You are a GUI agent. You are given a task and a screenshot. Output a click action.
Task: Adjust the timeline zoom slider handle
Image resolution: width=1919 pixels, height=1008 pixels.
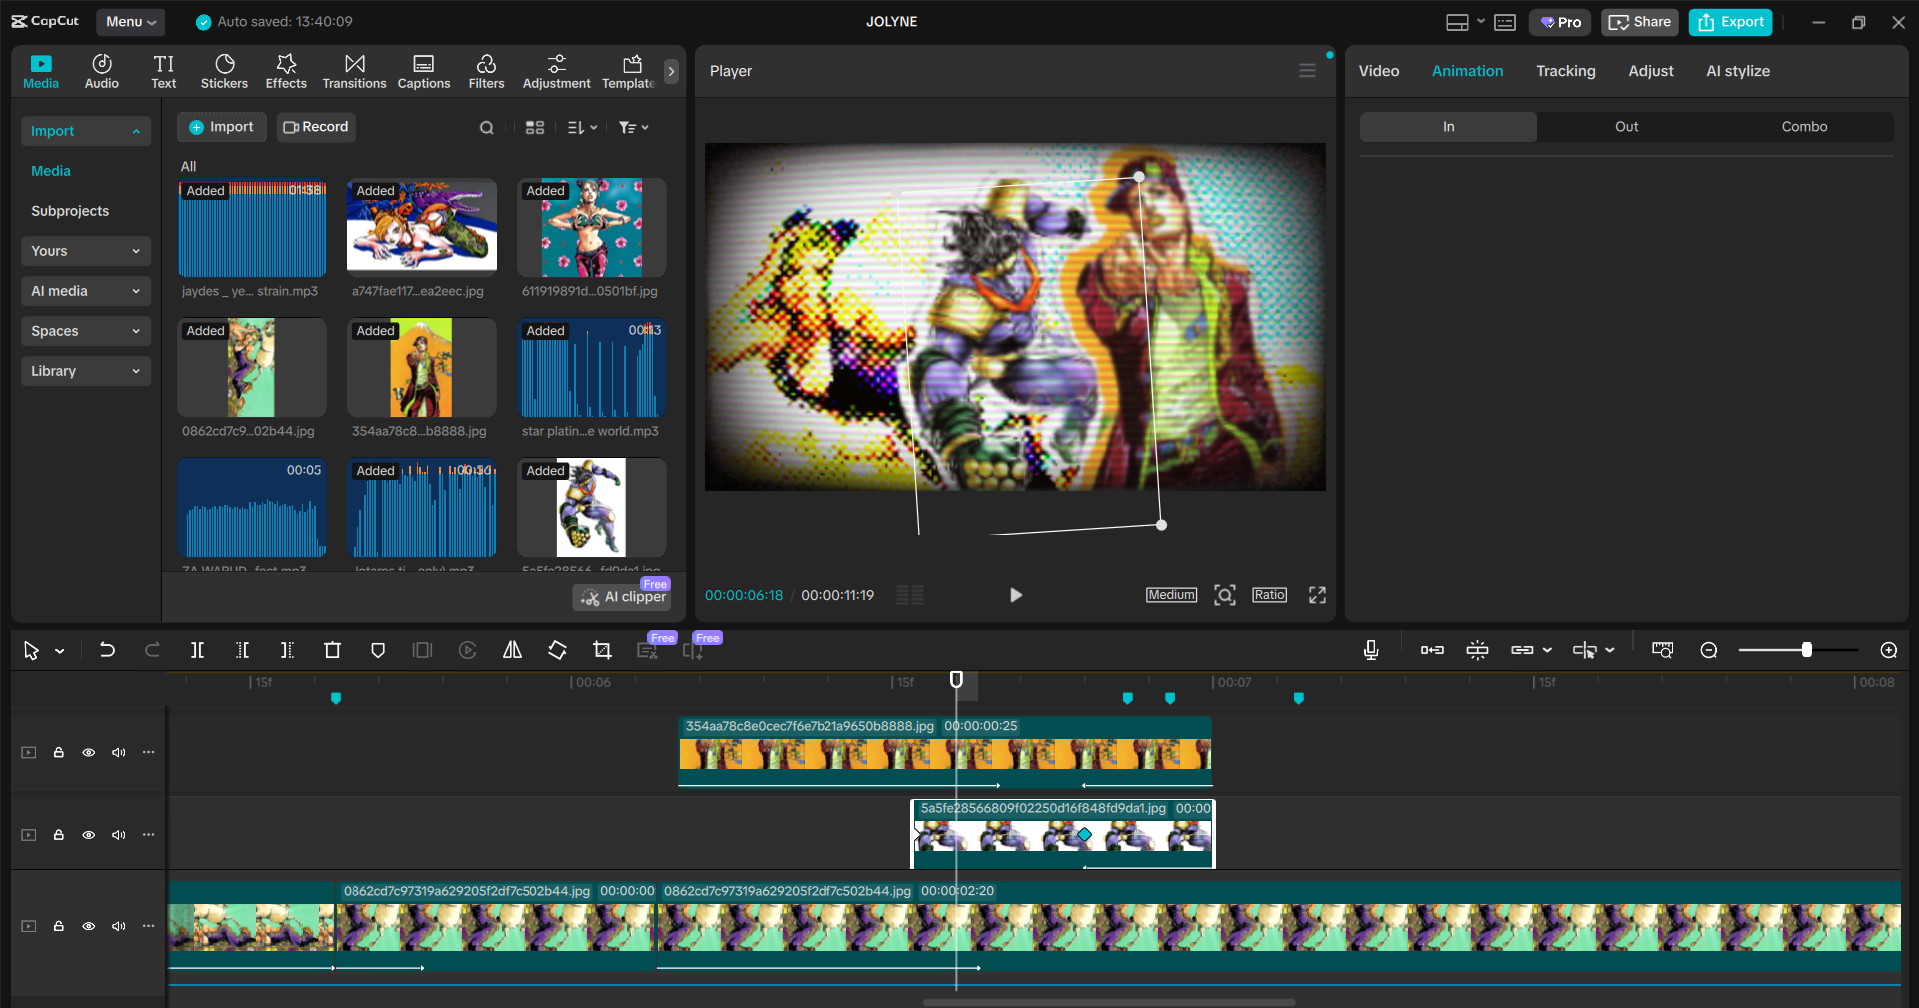click(1806, 650)
